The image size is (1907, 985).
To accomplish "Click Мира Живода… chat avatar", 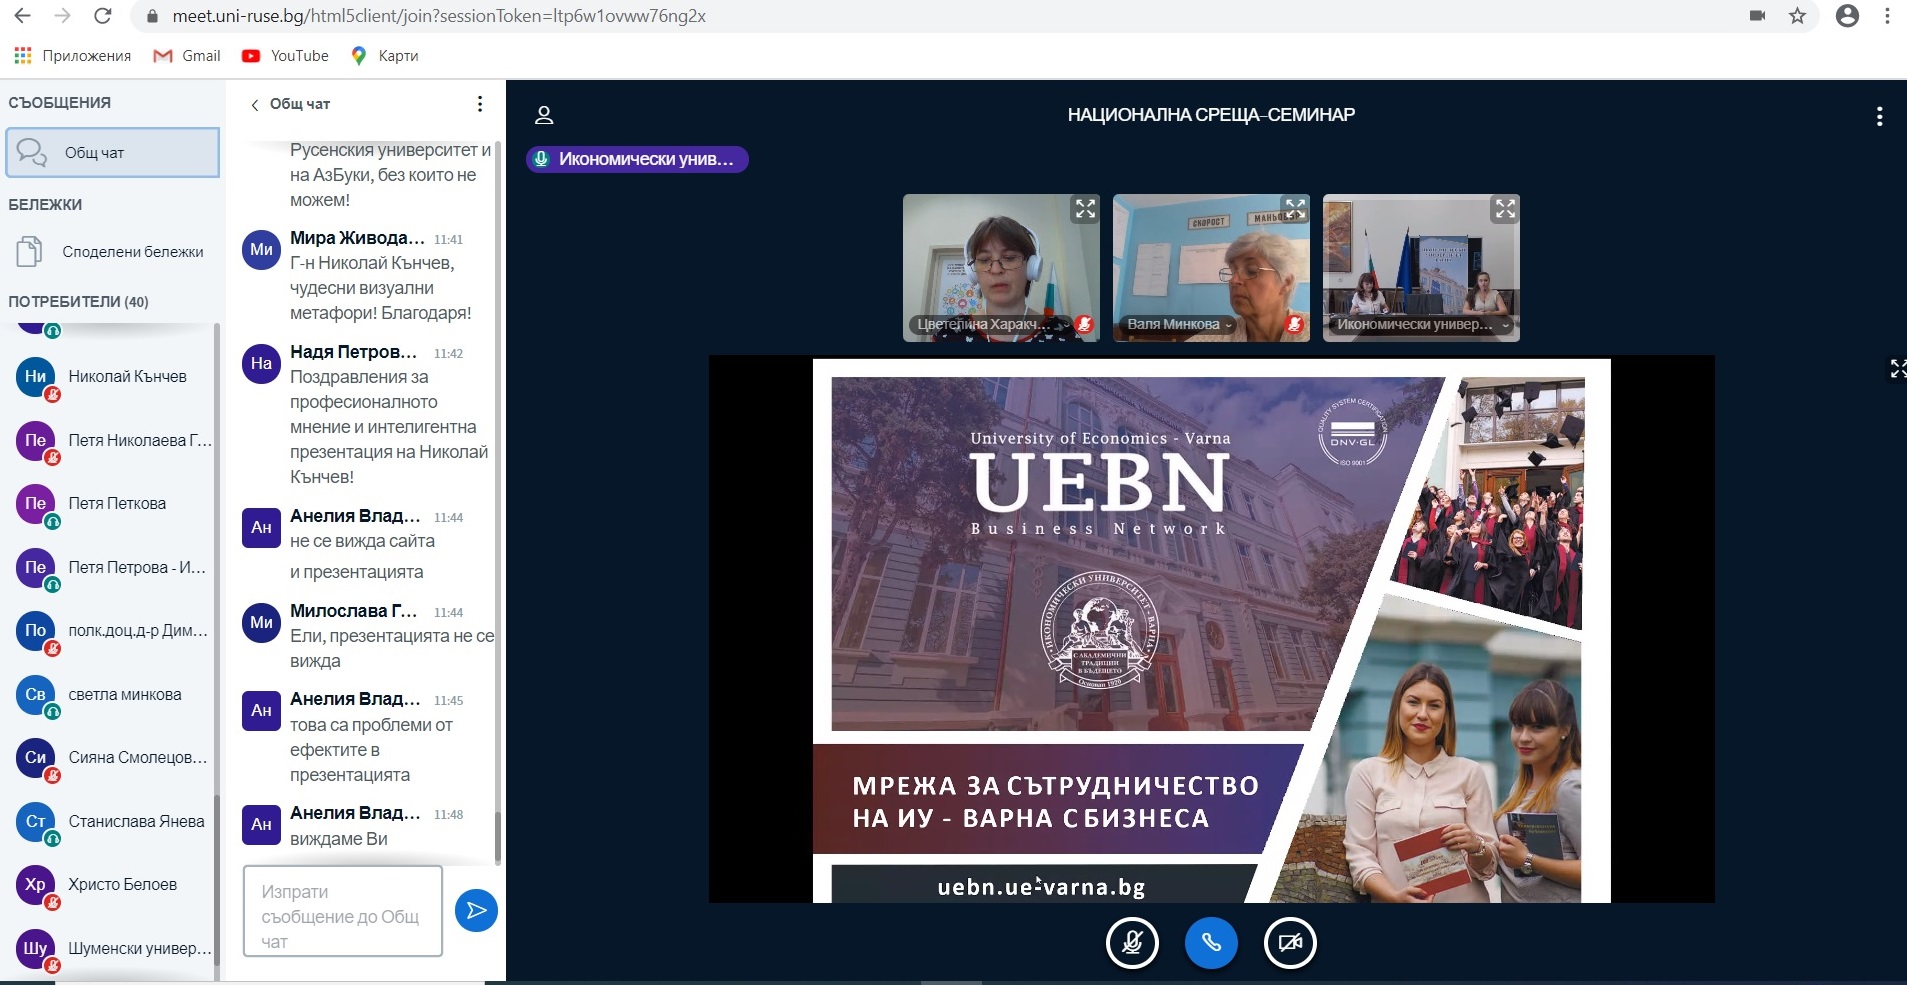I will 261,249.
